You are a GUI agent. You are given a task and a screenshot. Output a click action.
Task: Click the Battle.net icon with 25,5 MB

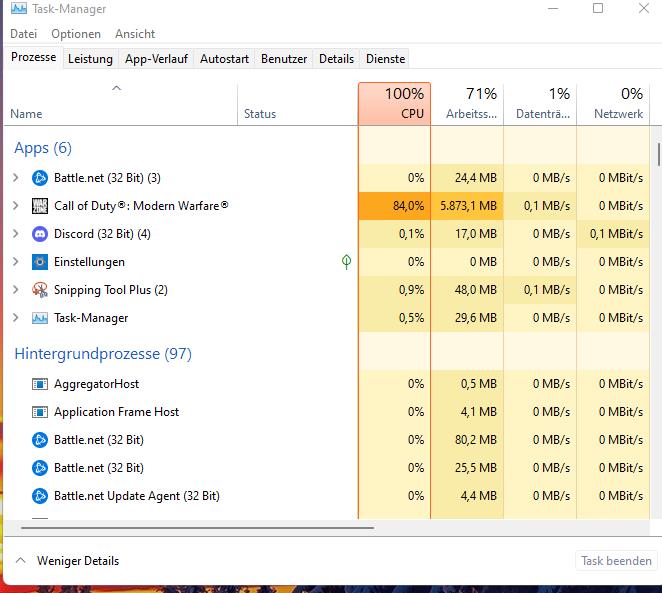click(x=40, y=468)
